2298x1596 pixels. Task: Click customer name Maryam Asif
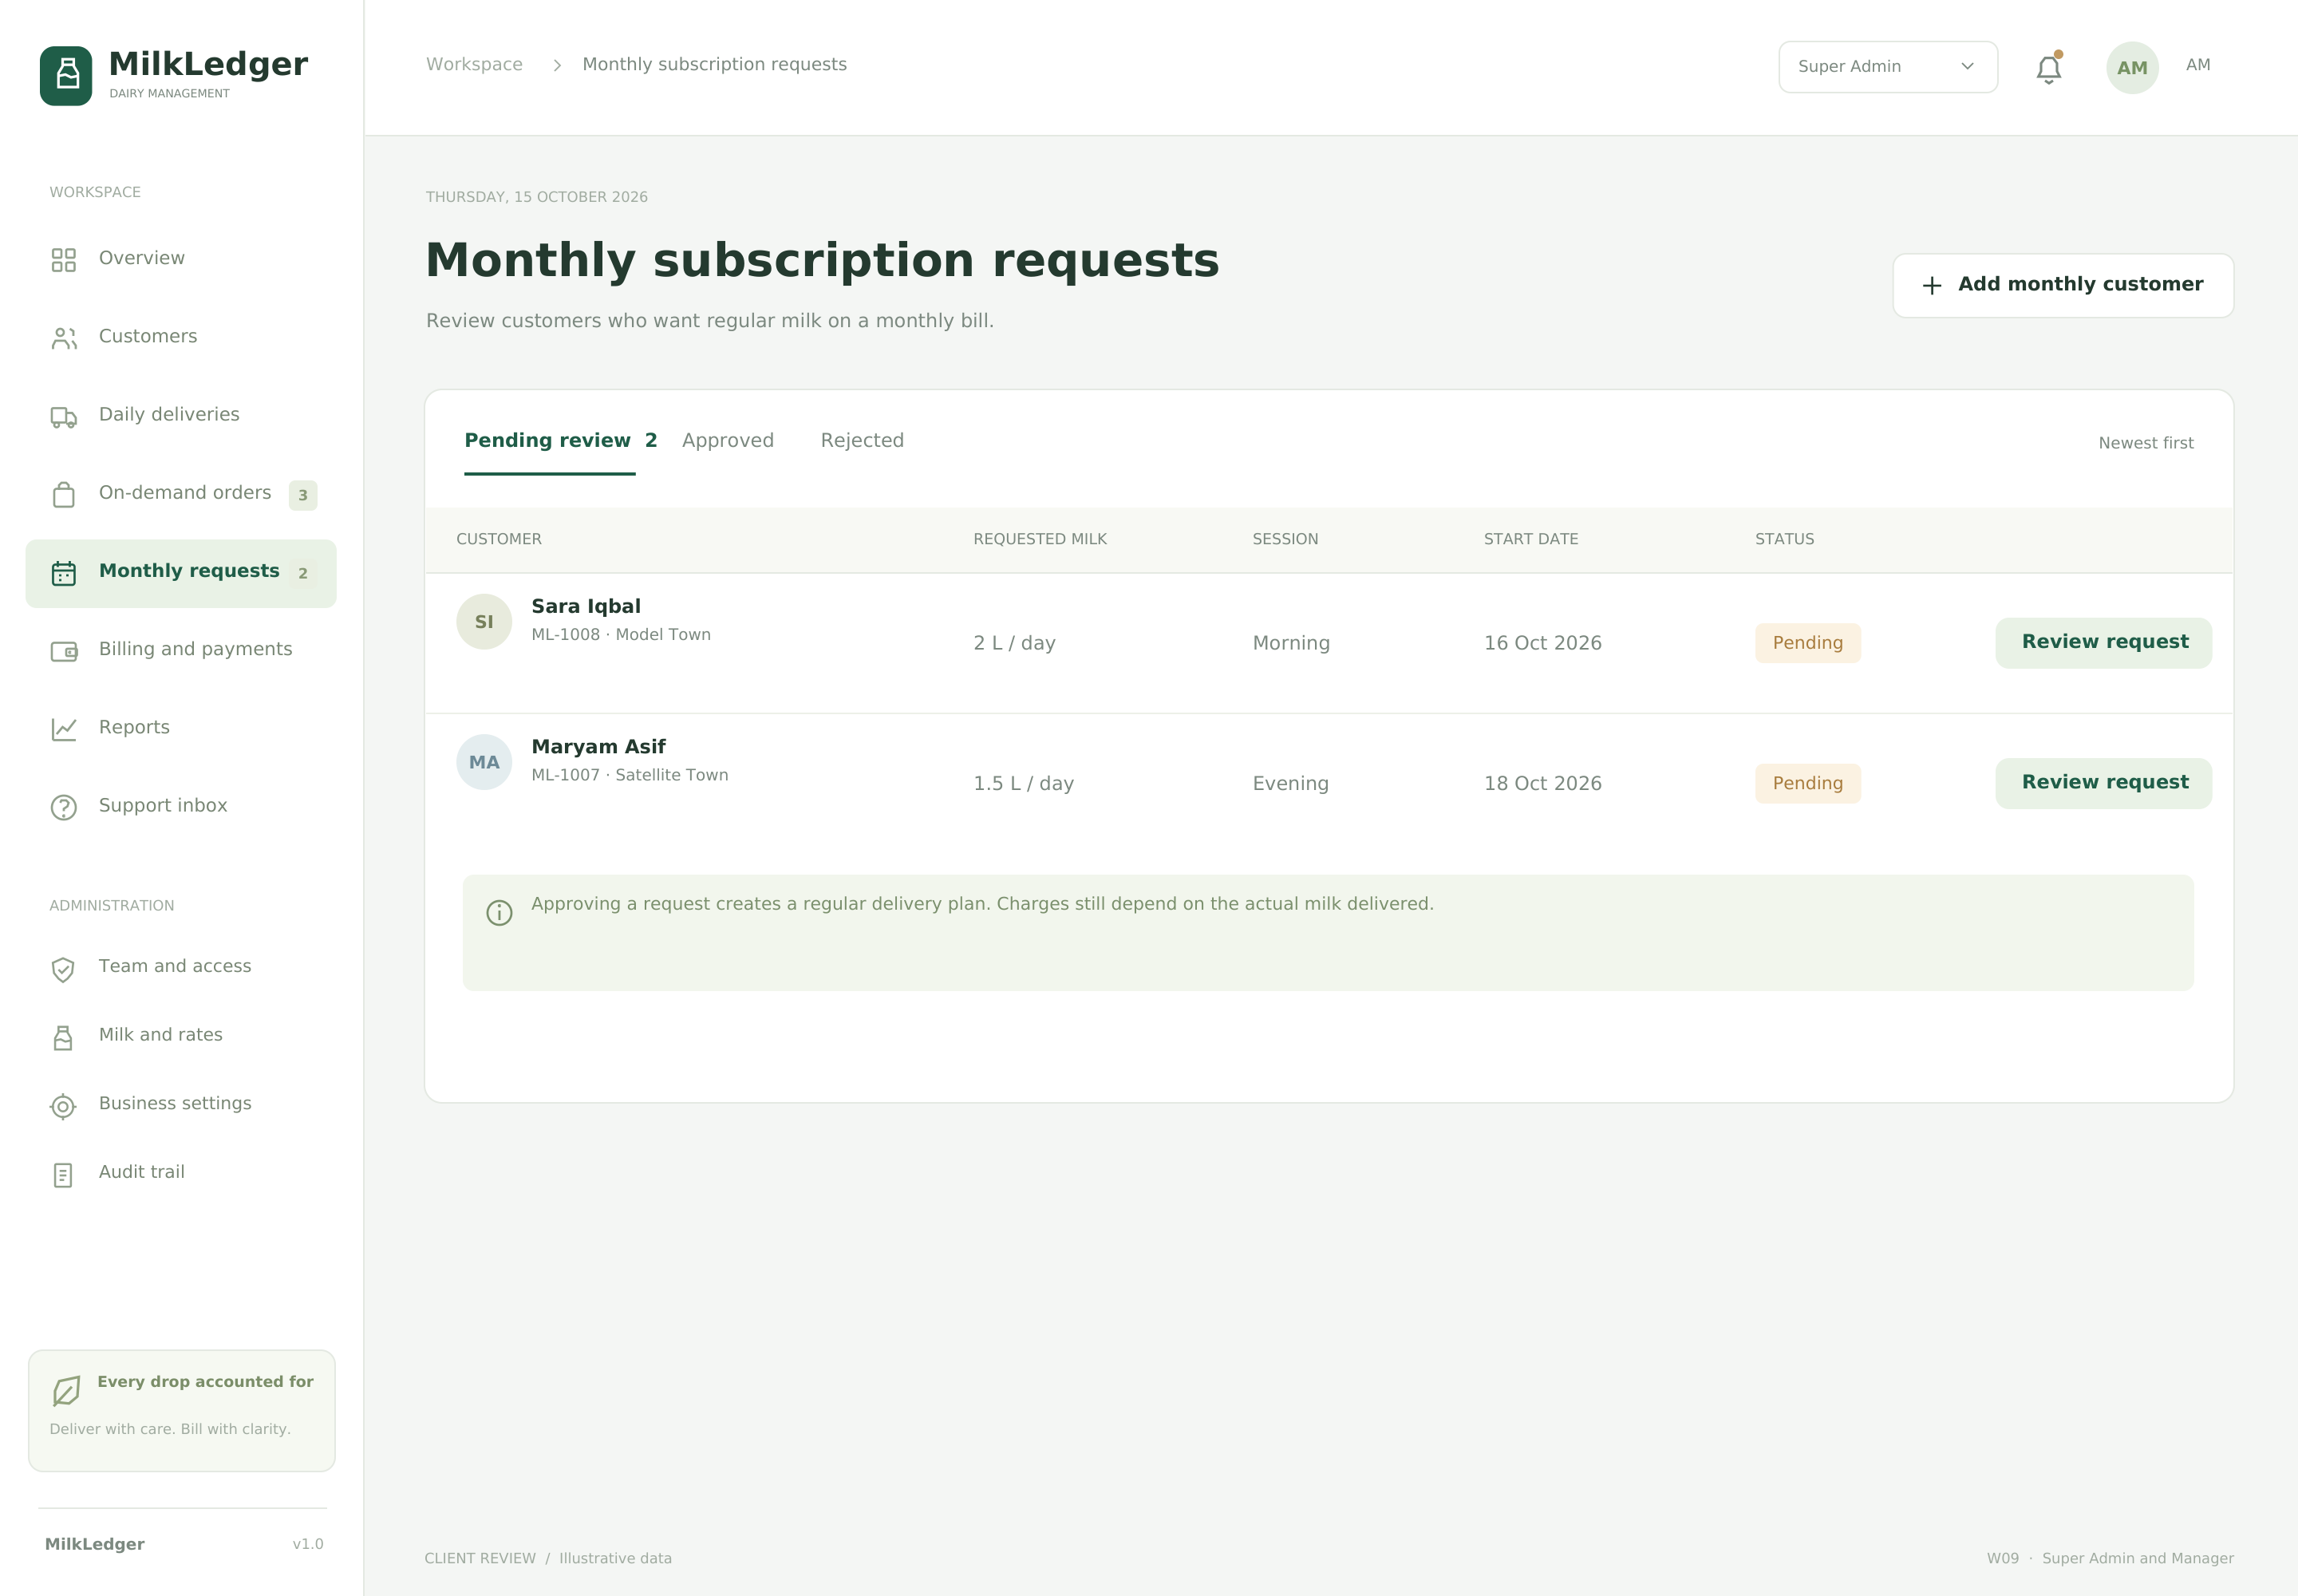(598, 747)
